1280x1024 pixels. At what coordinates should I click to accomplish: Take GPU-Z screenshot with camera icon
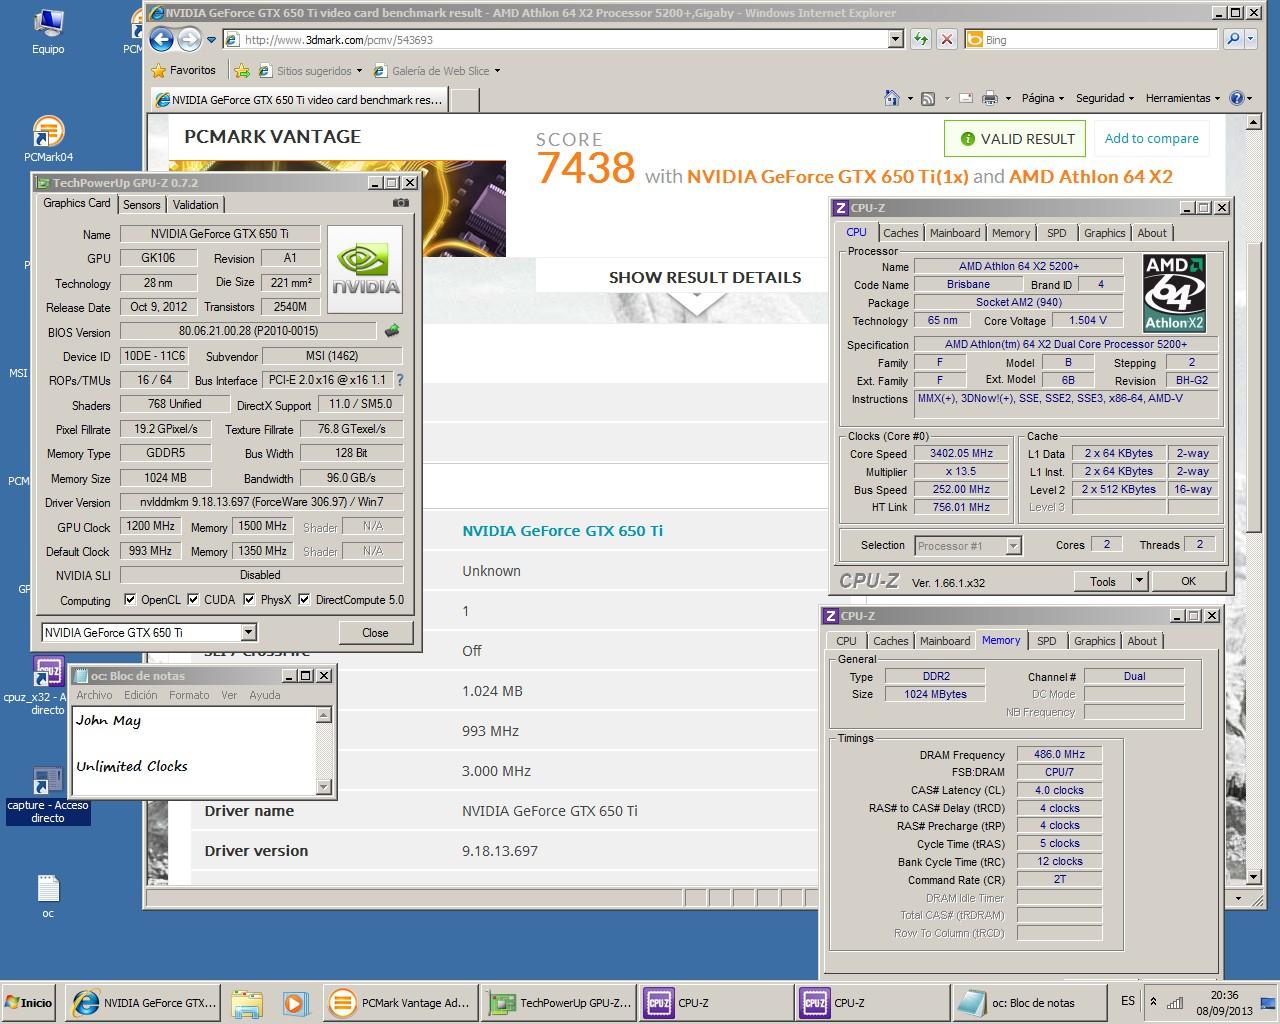pyautogui.click(x=401, y=203)
